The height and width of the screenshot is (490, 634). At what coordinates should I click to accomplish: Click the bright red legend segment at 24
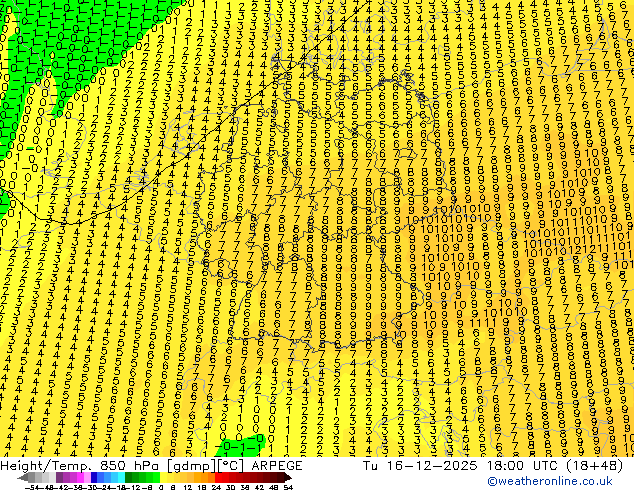tap(218, 478)
